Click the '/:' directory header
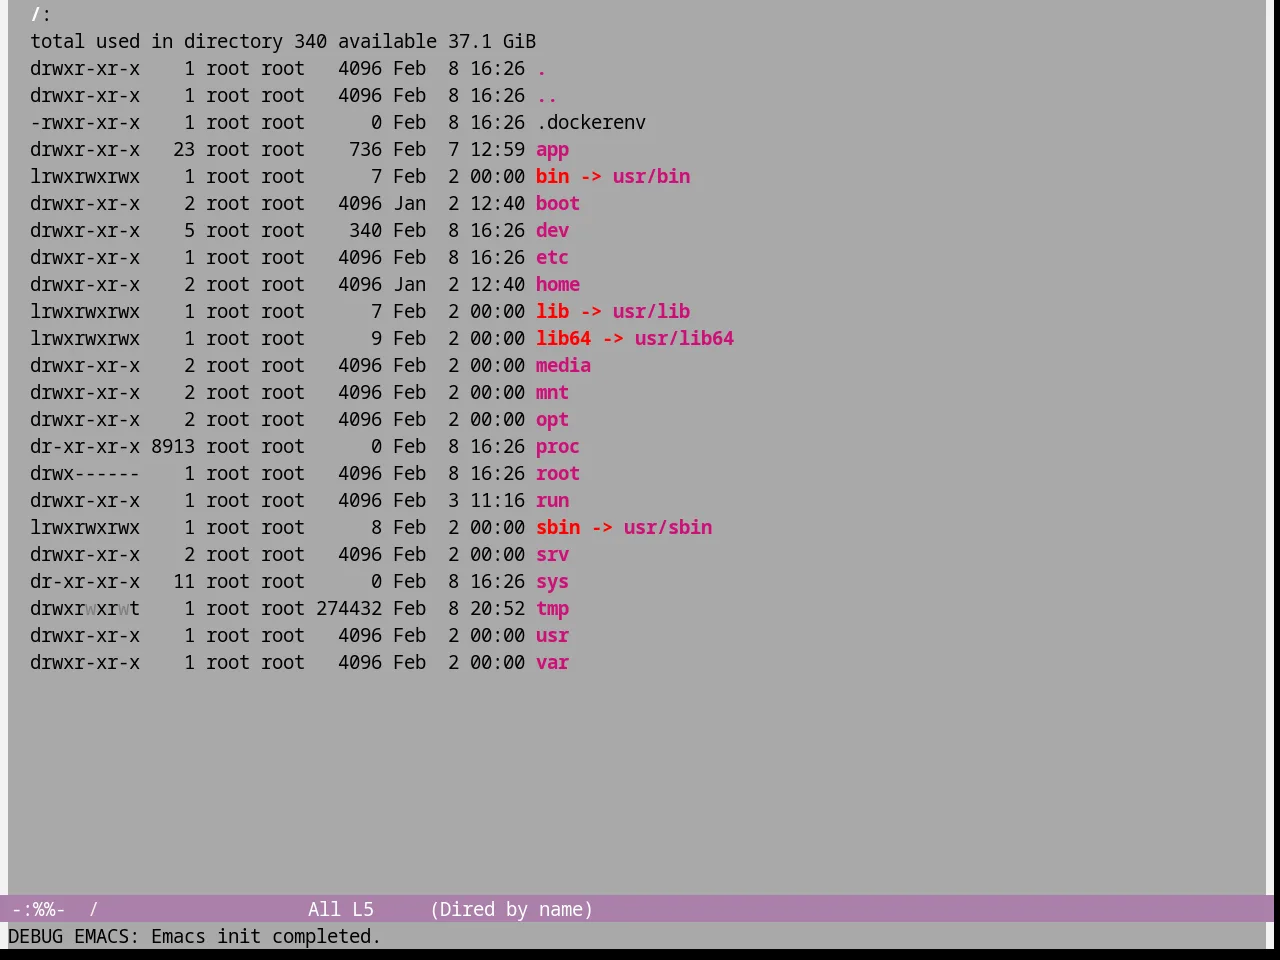1280x960 pixels. (x=41, y=14)
